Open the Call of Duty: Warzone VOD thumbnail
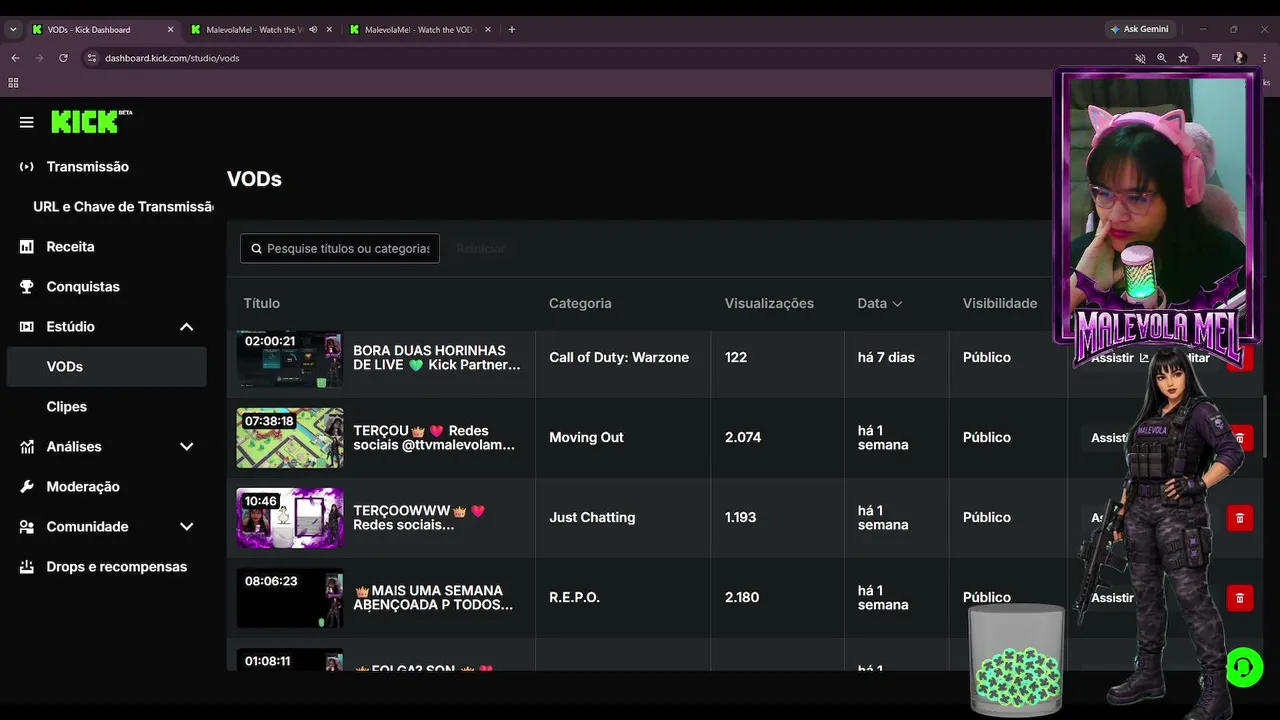This screenshot has width=1280, height=720. pyautogui.click(x=290, y=358)
